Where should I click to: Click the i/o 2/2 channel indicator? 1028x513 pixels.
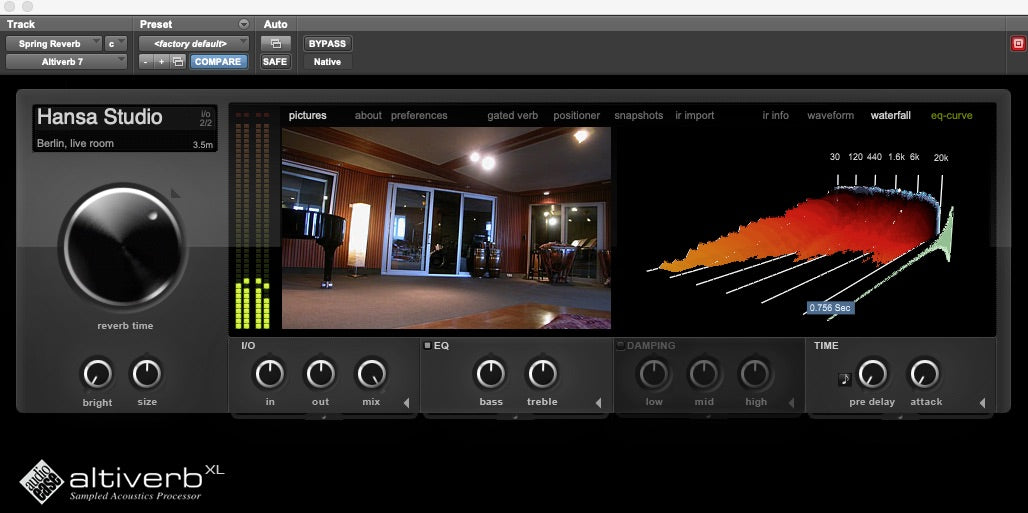(206, 118)
